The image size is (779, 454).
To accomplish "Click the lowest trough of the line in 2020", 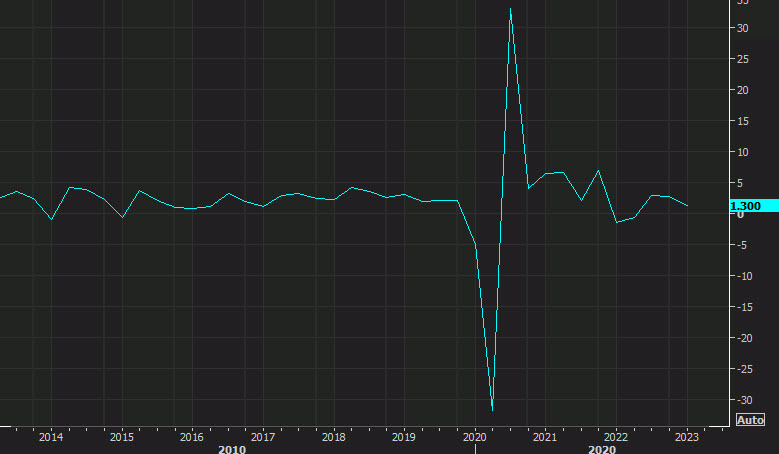I will coord(492,410).
